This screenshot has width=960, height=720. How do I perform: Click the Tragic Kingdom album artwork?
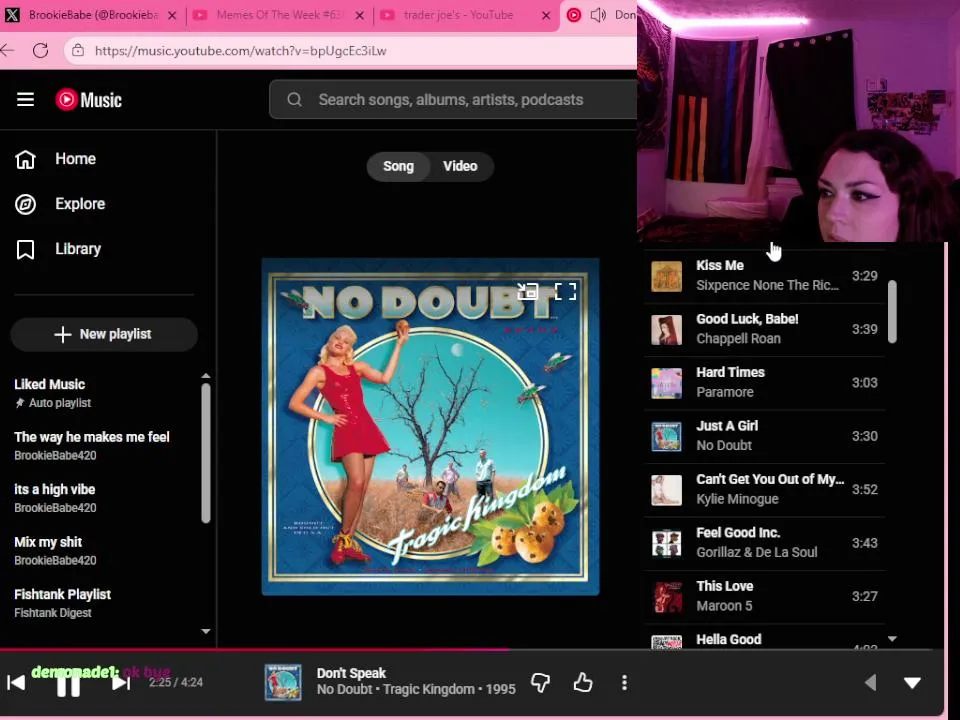tap(430, 426)
